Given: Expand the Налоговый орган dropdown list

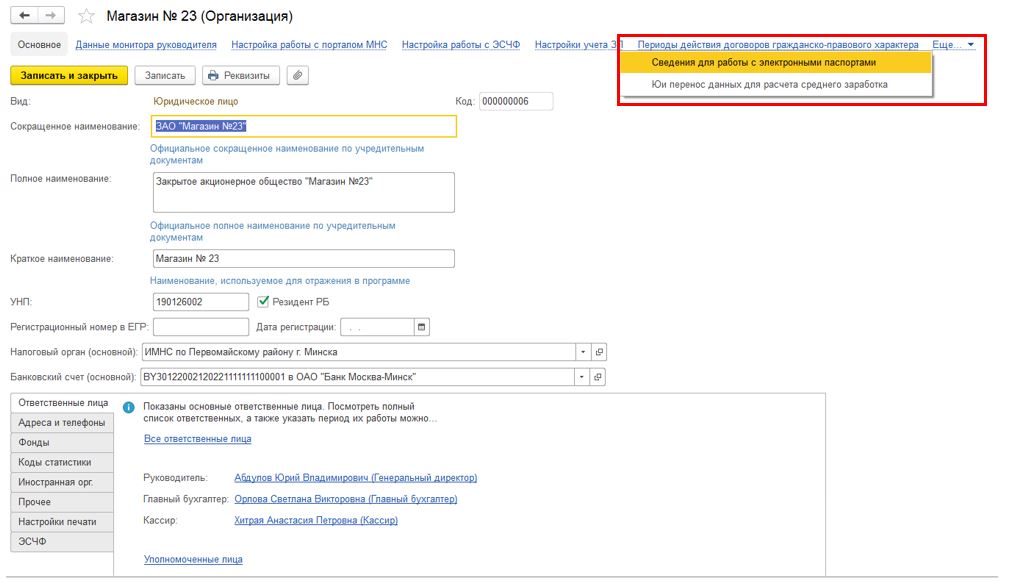Looking at the screenshot, I should click(582, 352).
